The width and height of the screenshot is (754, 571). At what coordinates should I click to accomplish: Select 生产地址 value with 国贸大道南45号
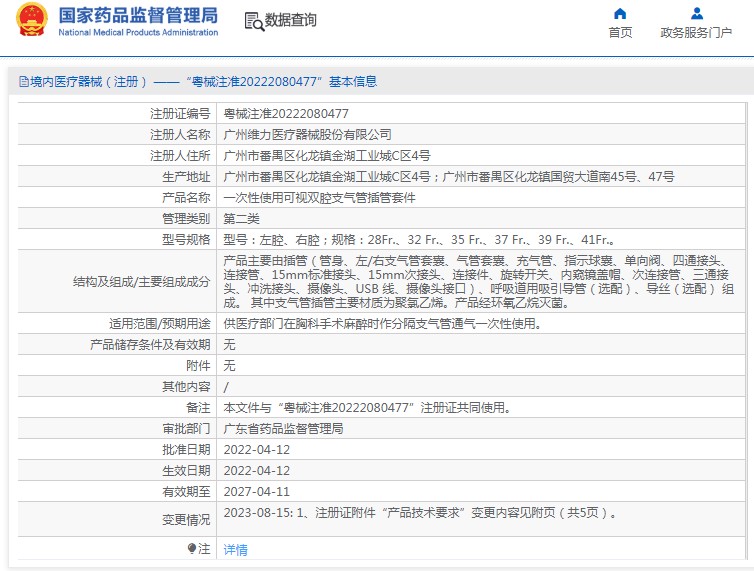(x=449, y=177)
